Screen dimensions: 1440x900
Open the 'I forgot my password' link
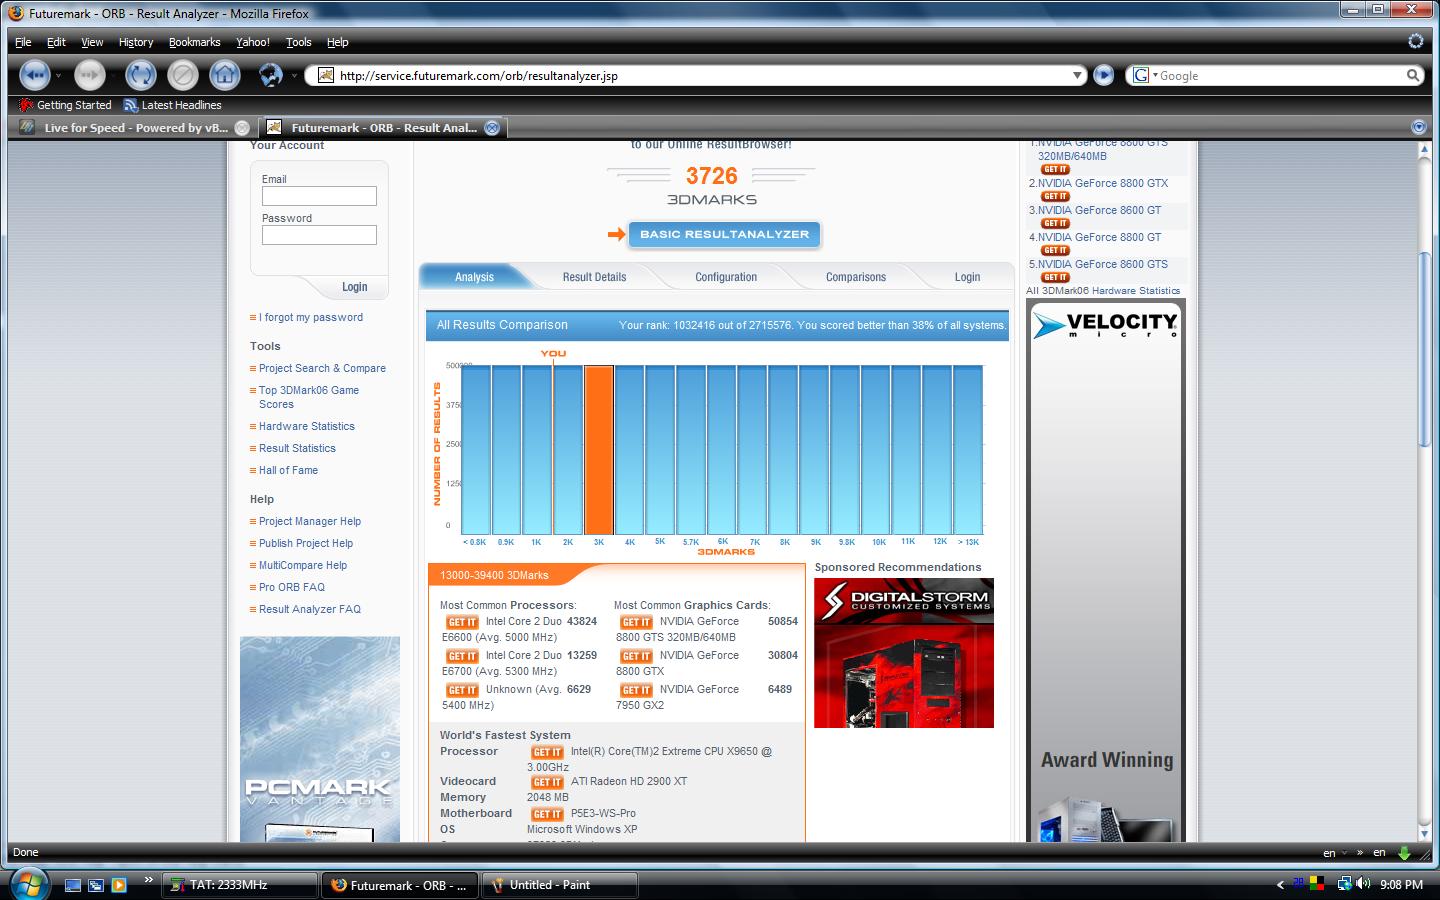[x=311, y=318]
